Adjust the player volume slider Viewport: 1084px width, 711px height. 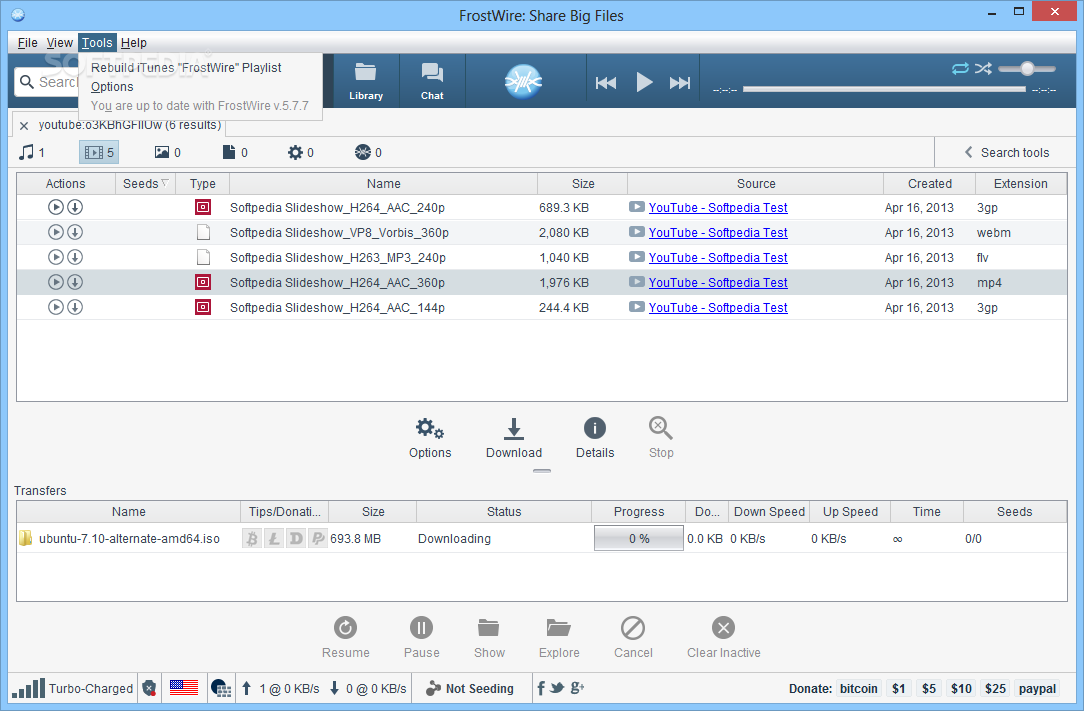click(x=1027, y=68)
